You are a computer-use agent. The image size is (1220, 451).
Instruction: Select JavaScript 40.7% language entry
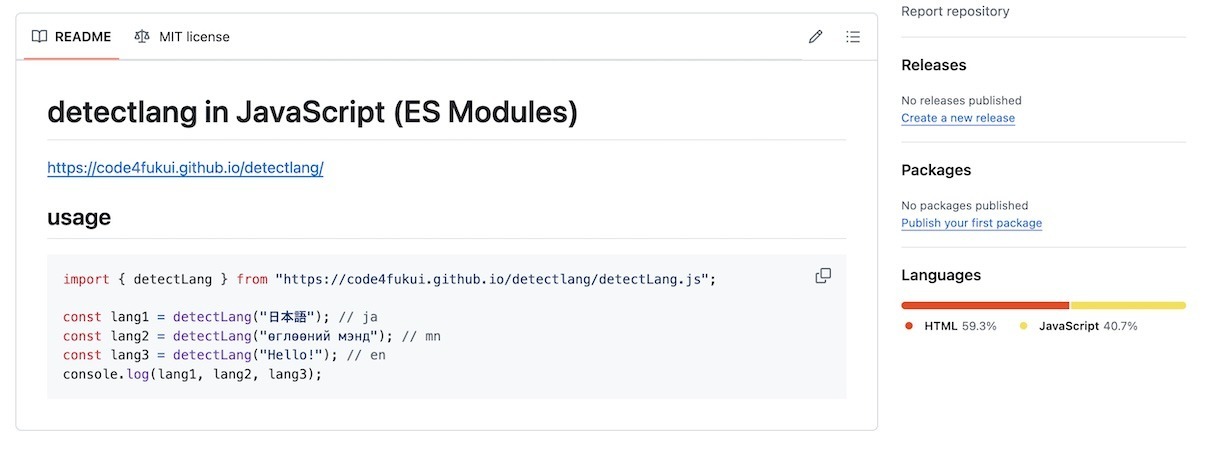1079,326
